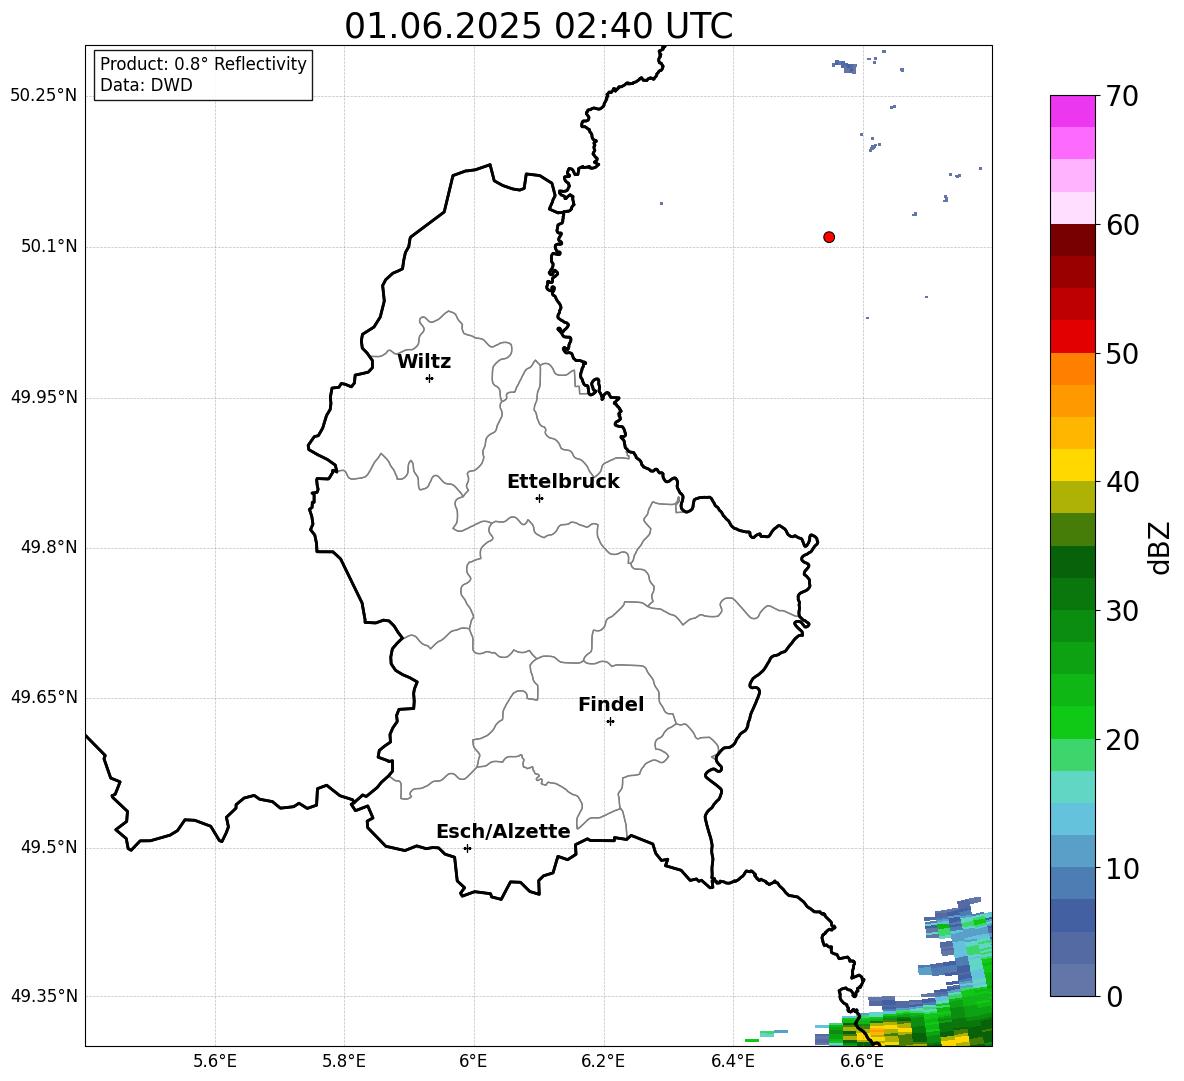Image resolution: width=1184 pixels, height=1081 pixels.
Task: Click the 49.35°N latitude label
Action: tap(44, 996)
